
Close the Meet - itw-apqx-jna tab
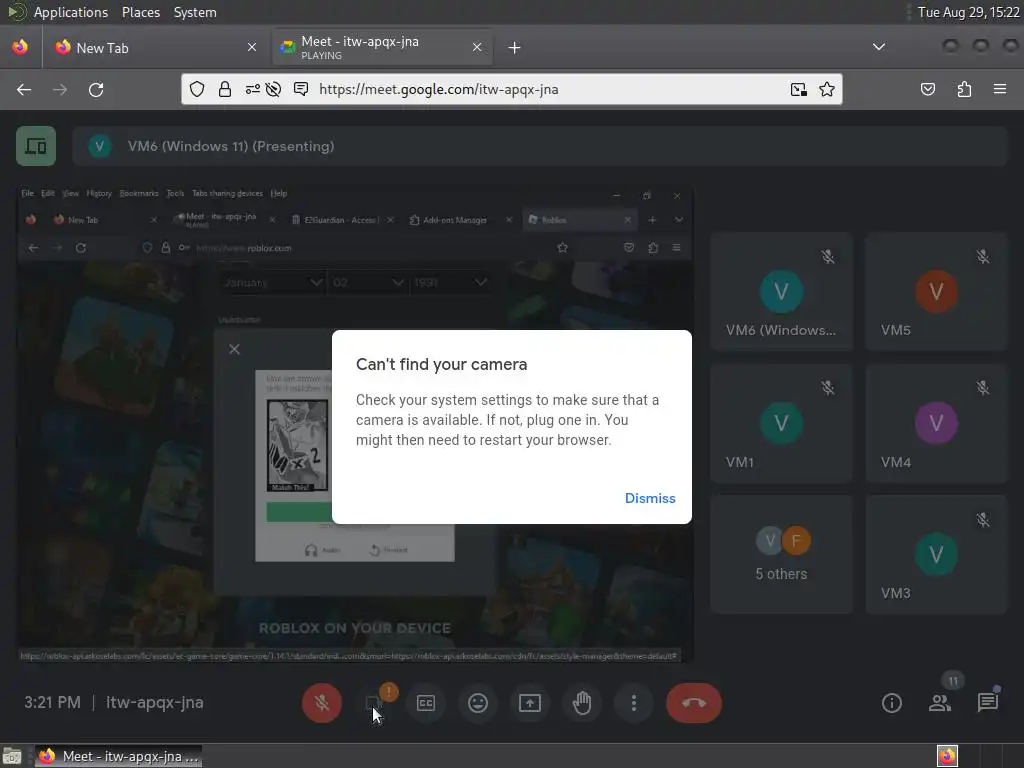pyautogui.click(x=477, y=48)
